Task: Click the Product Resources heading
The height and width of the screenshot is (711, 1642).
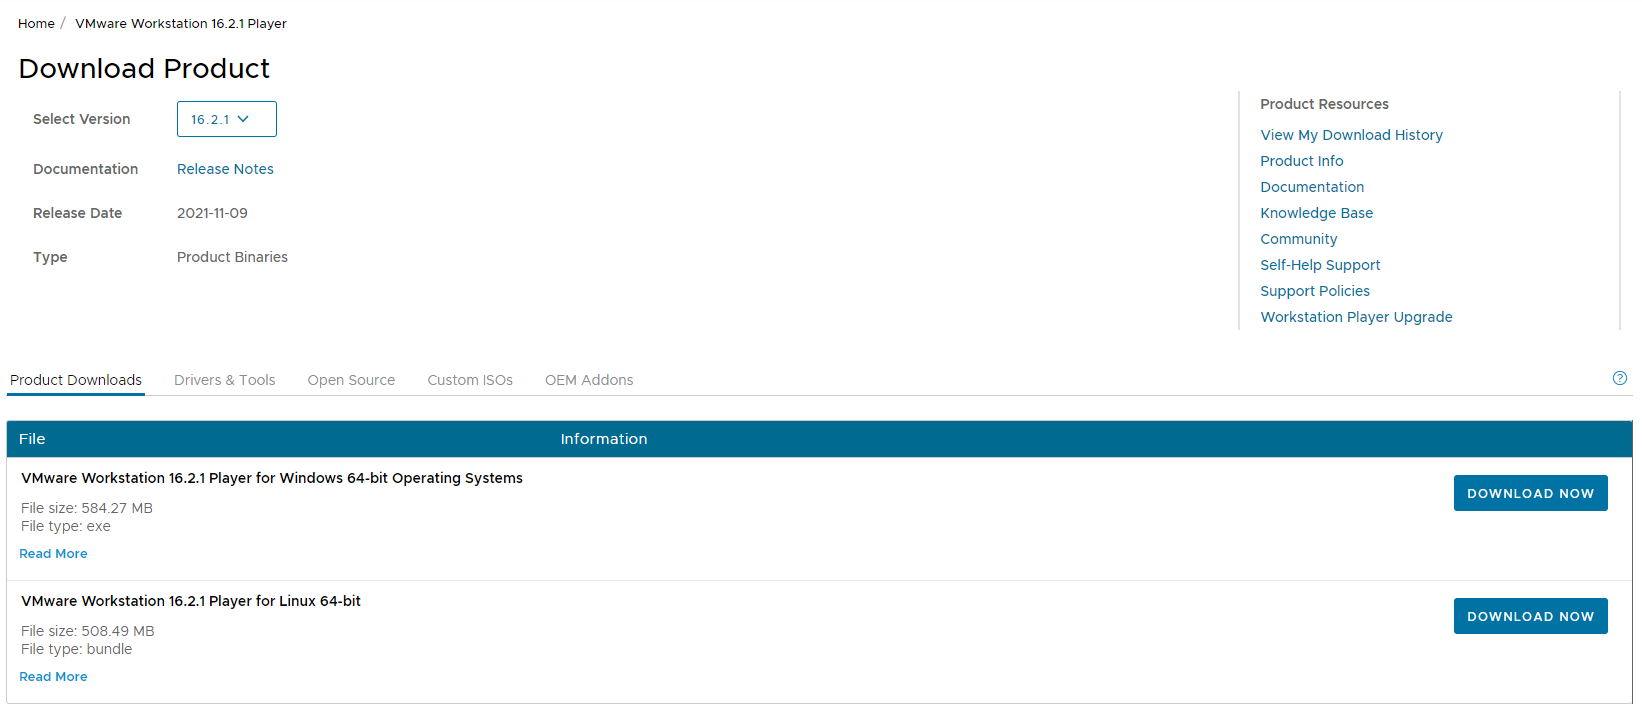Action: tap(1324, 104)
